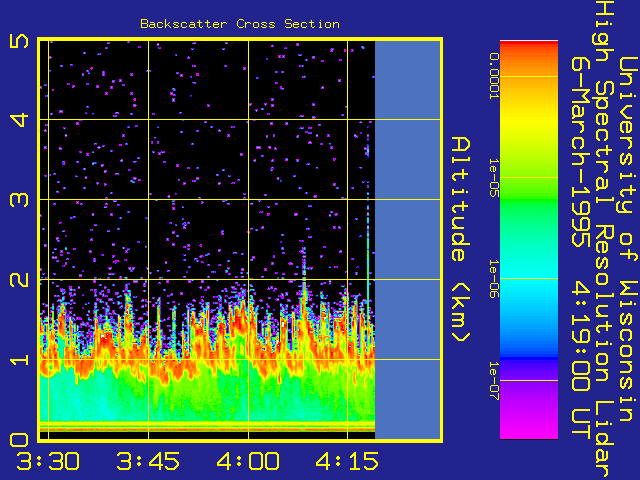Click the altitude axis label '1'
Viewport: 640px width, 480px height.
coord(20,360)
